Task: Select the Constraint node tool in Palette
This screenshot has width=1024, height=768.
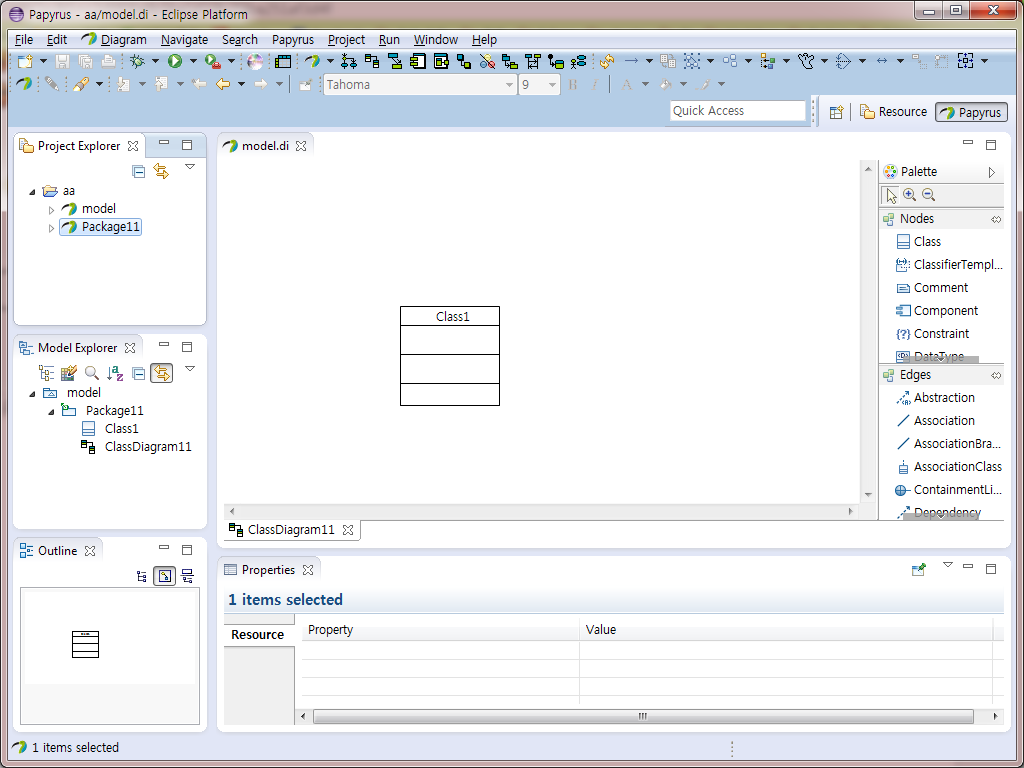Action: [x=933, y=334]
